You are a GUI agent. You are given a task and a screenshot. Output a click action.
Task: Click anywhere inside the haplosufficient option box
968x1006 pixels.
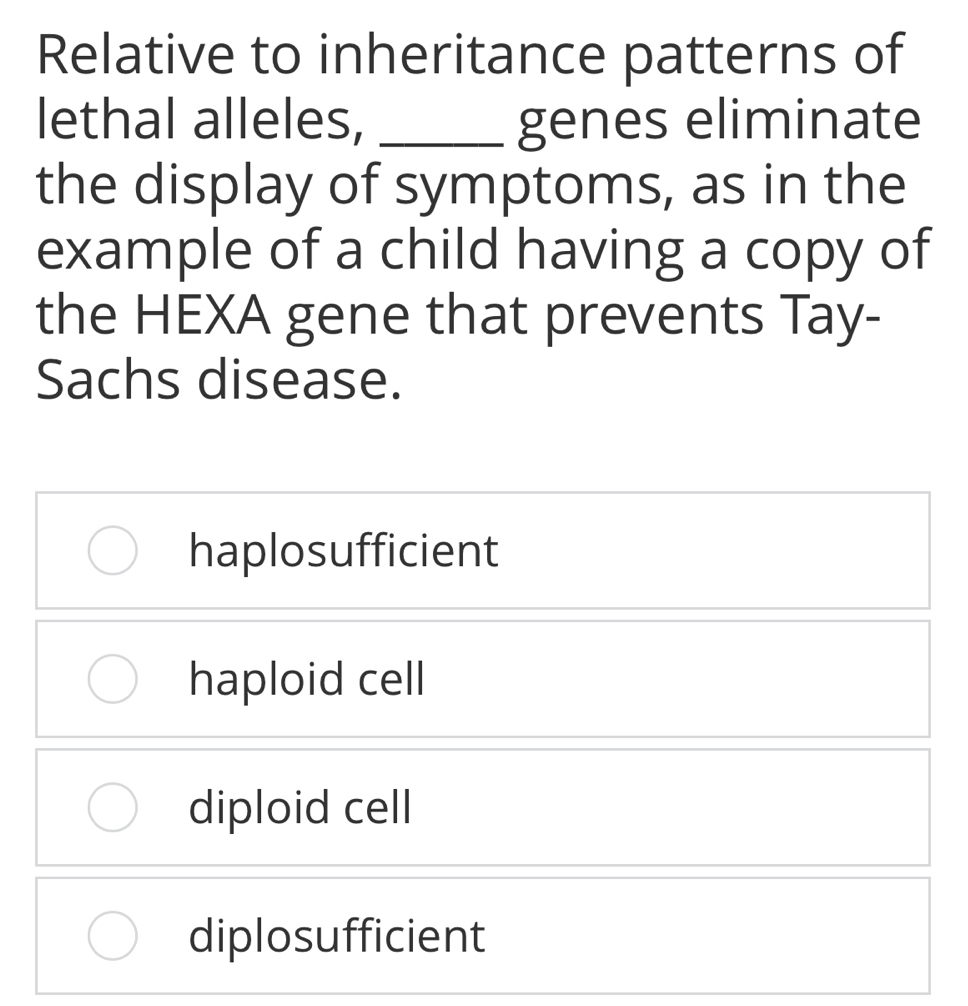[483, 550]
